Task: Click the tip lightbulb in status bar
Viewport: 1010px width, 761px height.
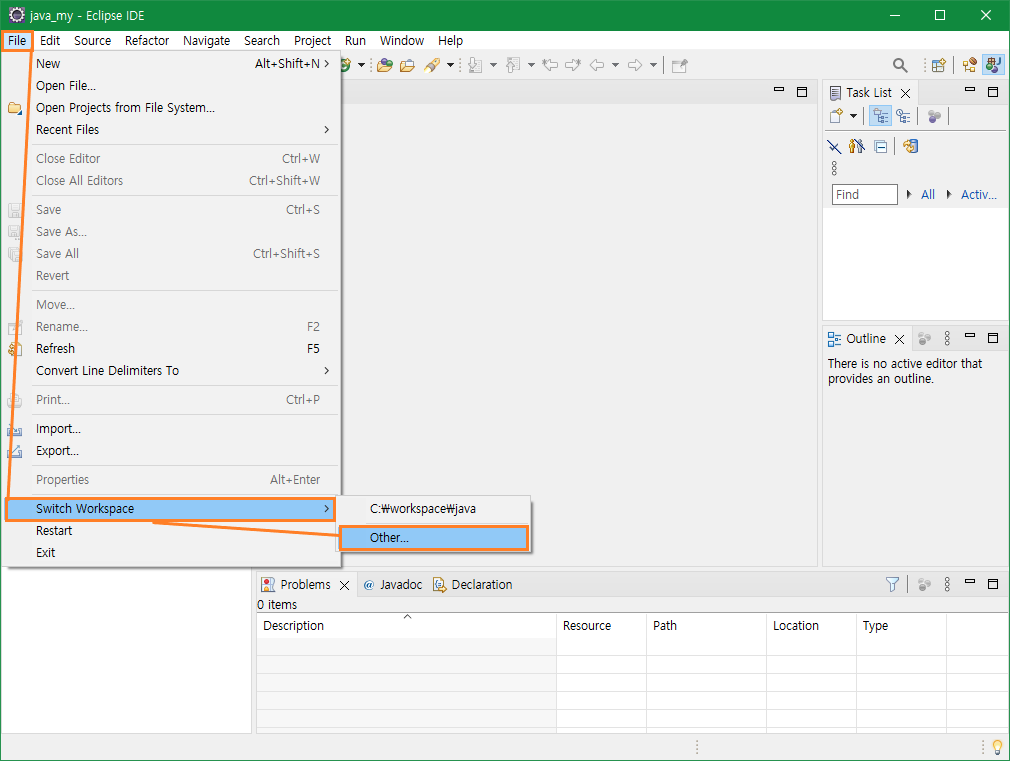Action: tap(997, 747)
